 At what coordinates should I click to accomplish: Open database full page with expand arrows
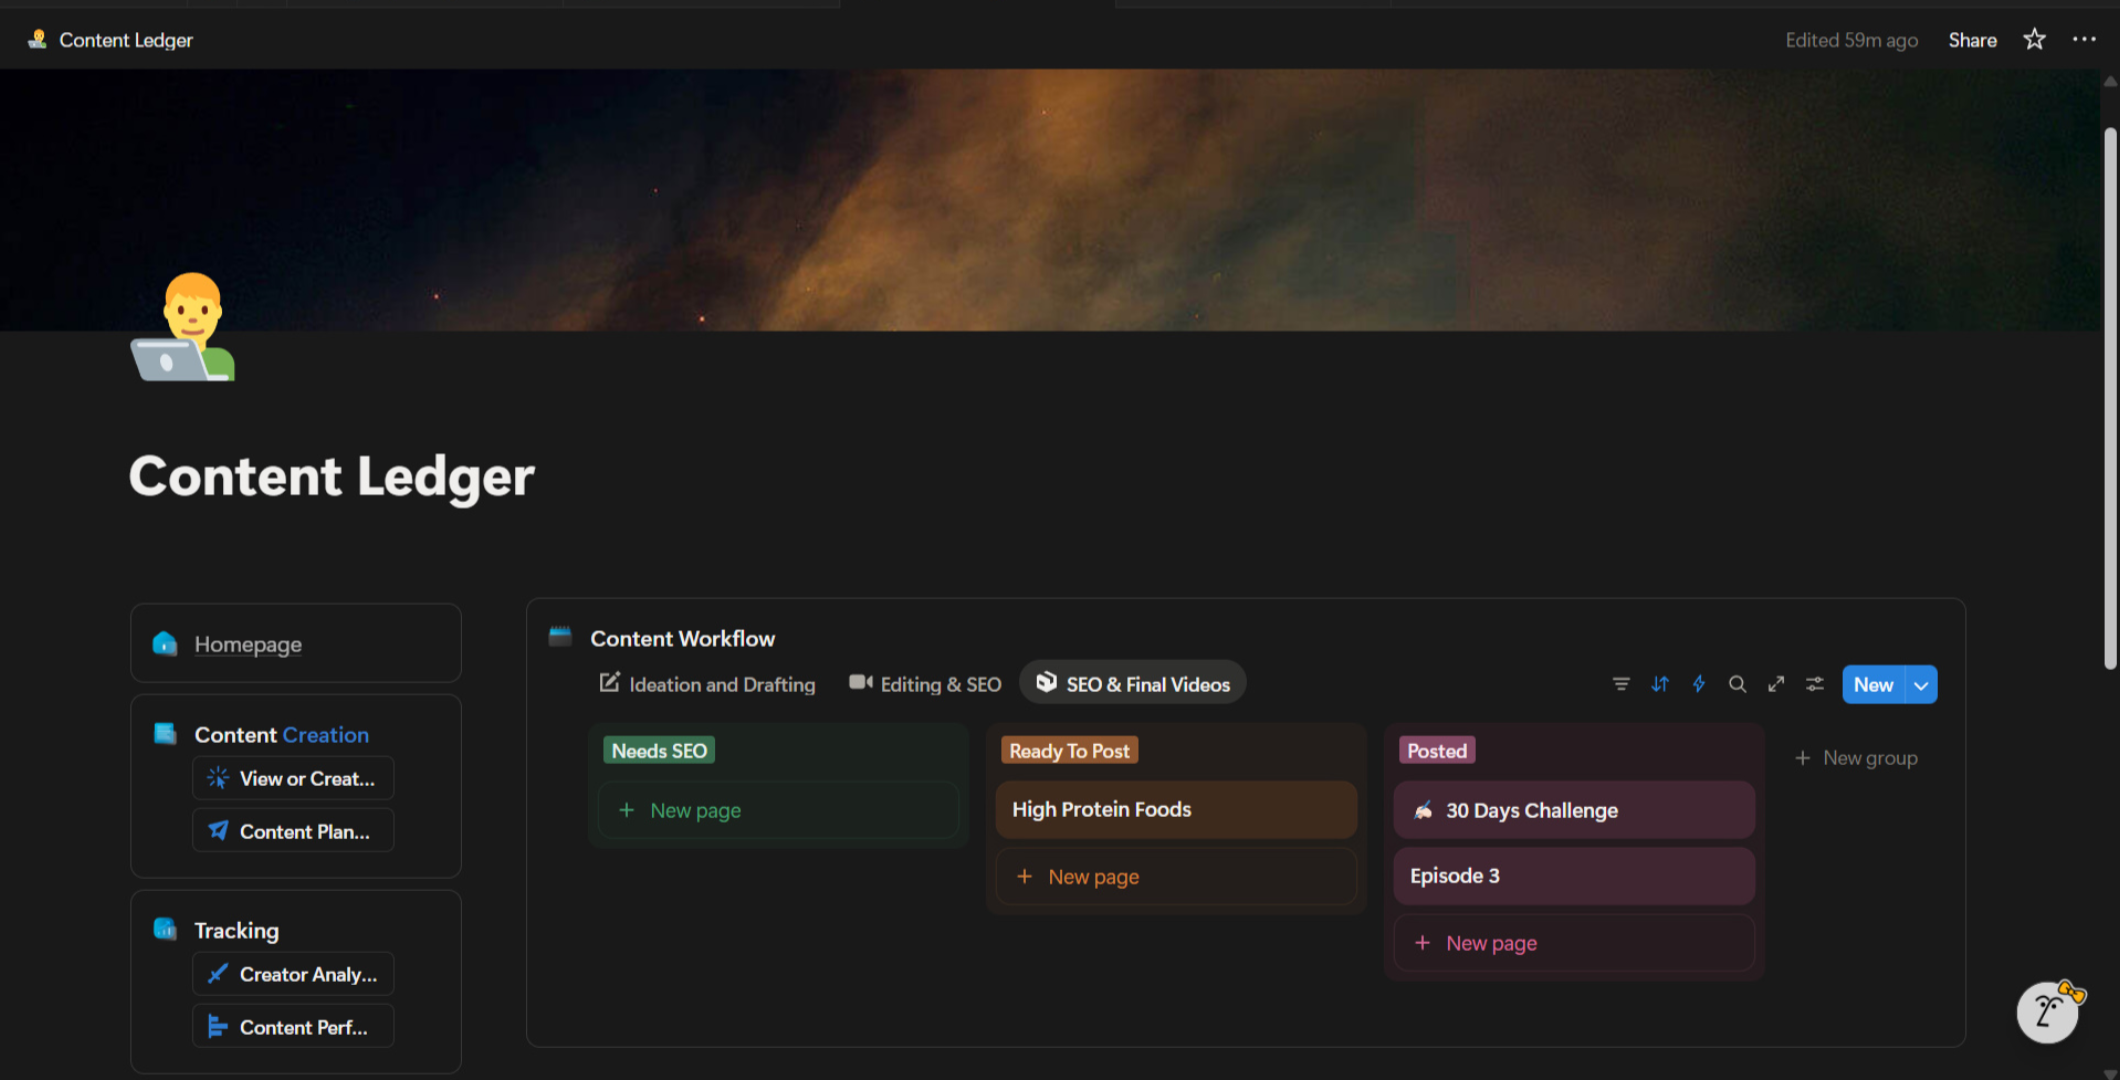pos(1776,684)
